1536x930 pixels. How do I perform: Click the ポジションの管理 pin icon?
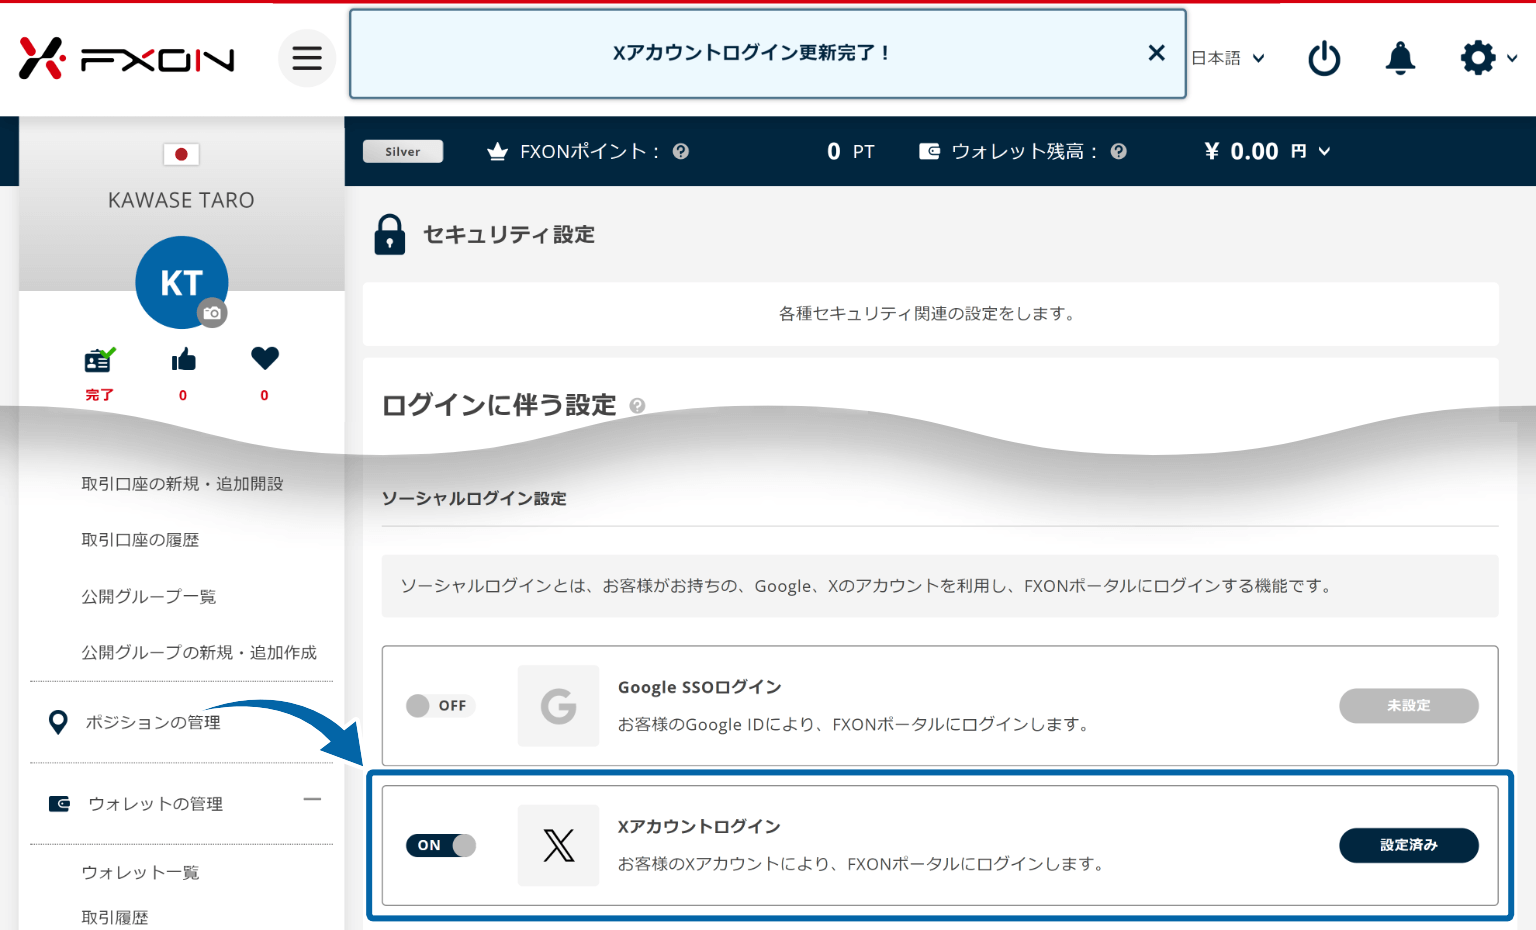[58, 722]
